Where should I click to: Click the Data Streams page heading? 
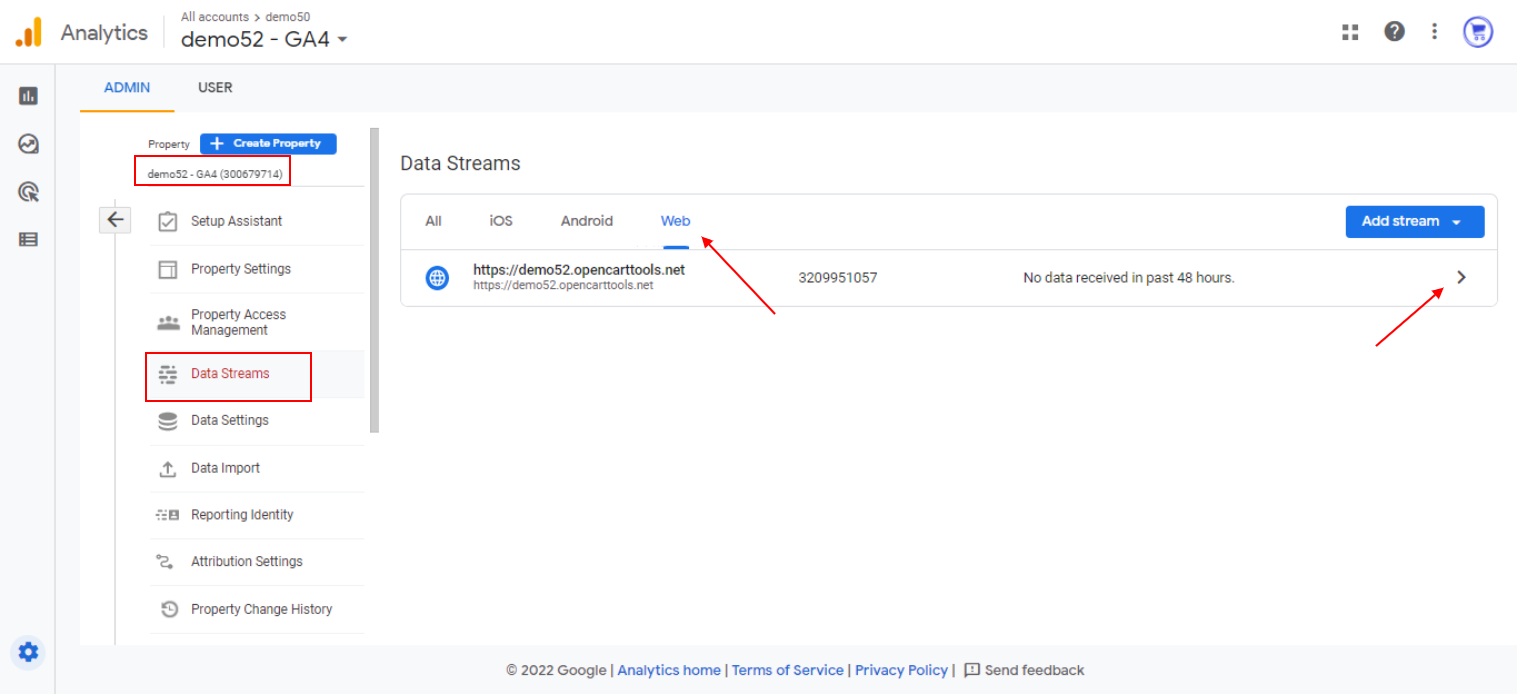coord(460,163)
